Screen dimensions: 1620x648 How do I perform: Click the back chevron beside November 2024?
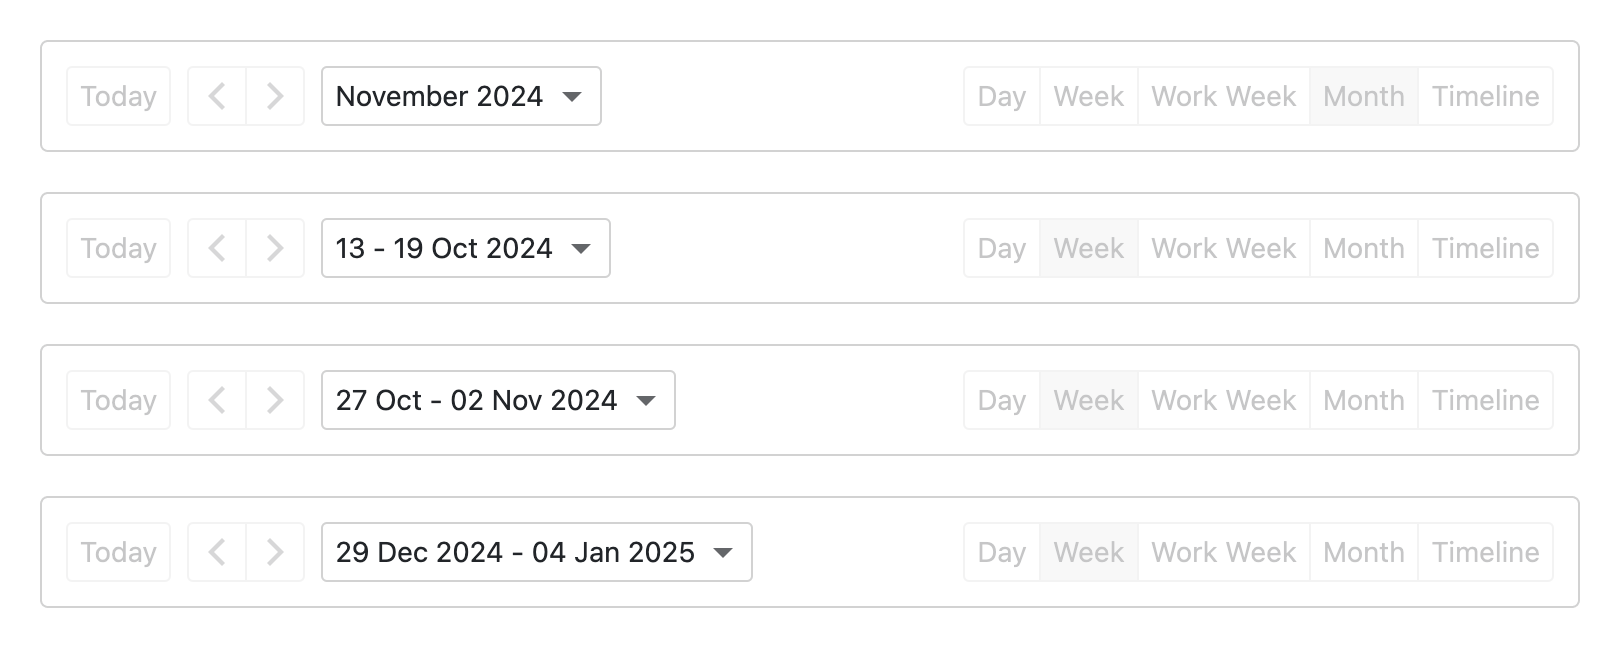pyautogui.click(x=216, y=96)
